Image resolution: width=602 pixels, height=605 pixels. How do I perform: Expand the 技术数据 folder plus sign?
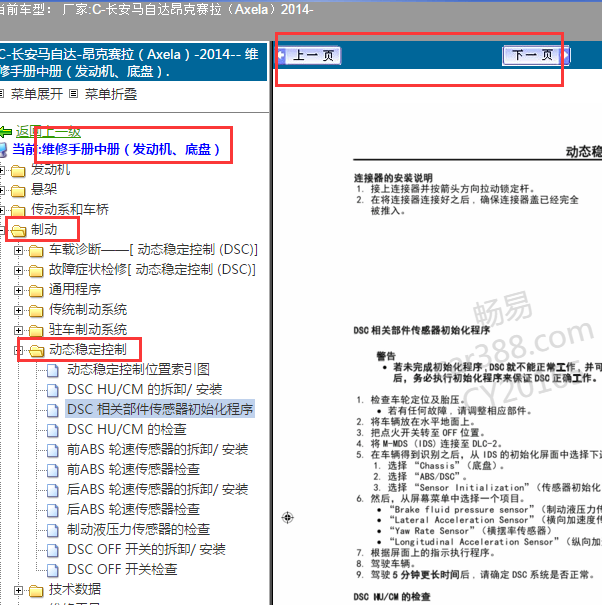coord(18,590)
